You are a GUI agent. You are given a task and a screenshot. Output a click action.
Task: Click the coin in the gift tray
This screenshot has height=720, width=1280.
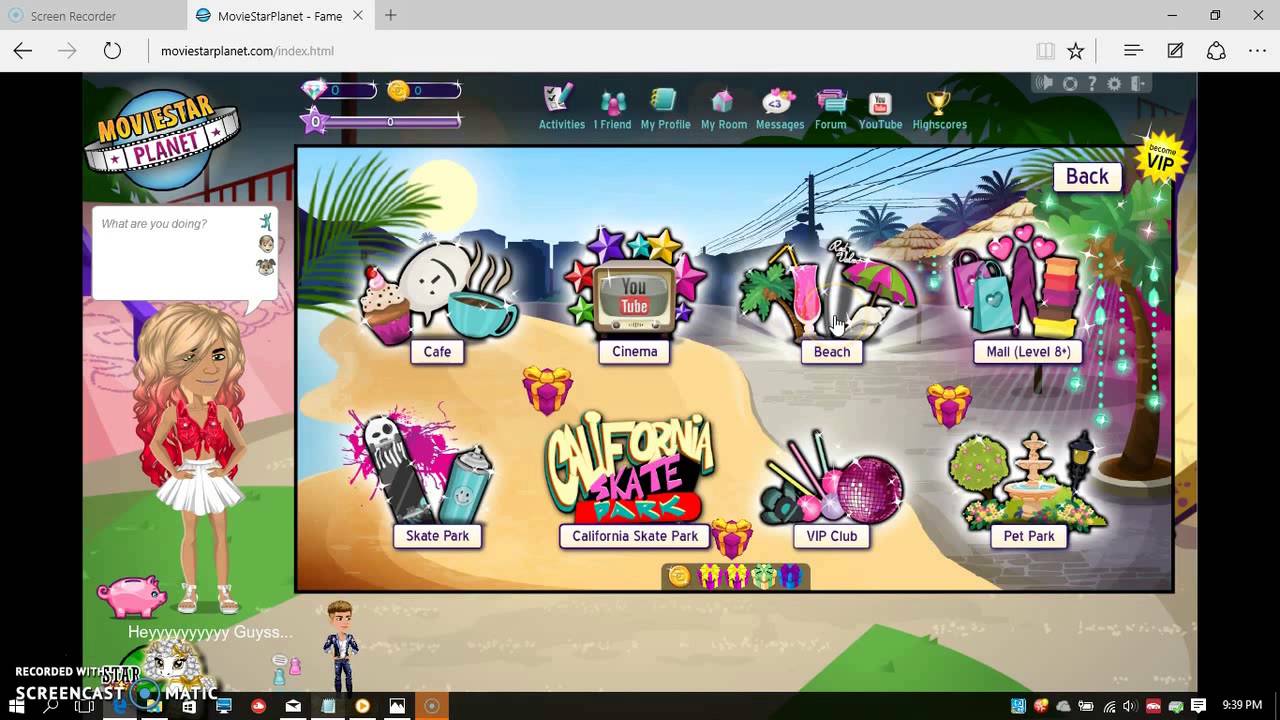[679, 576]
